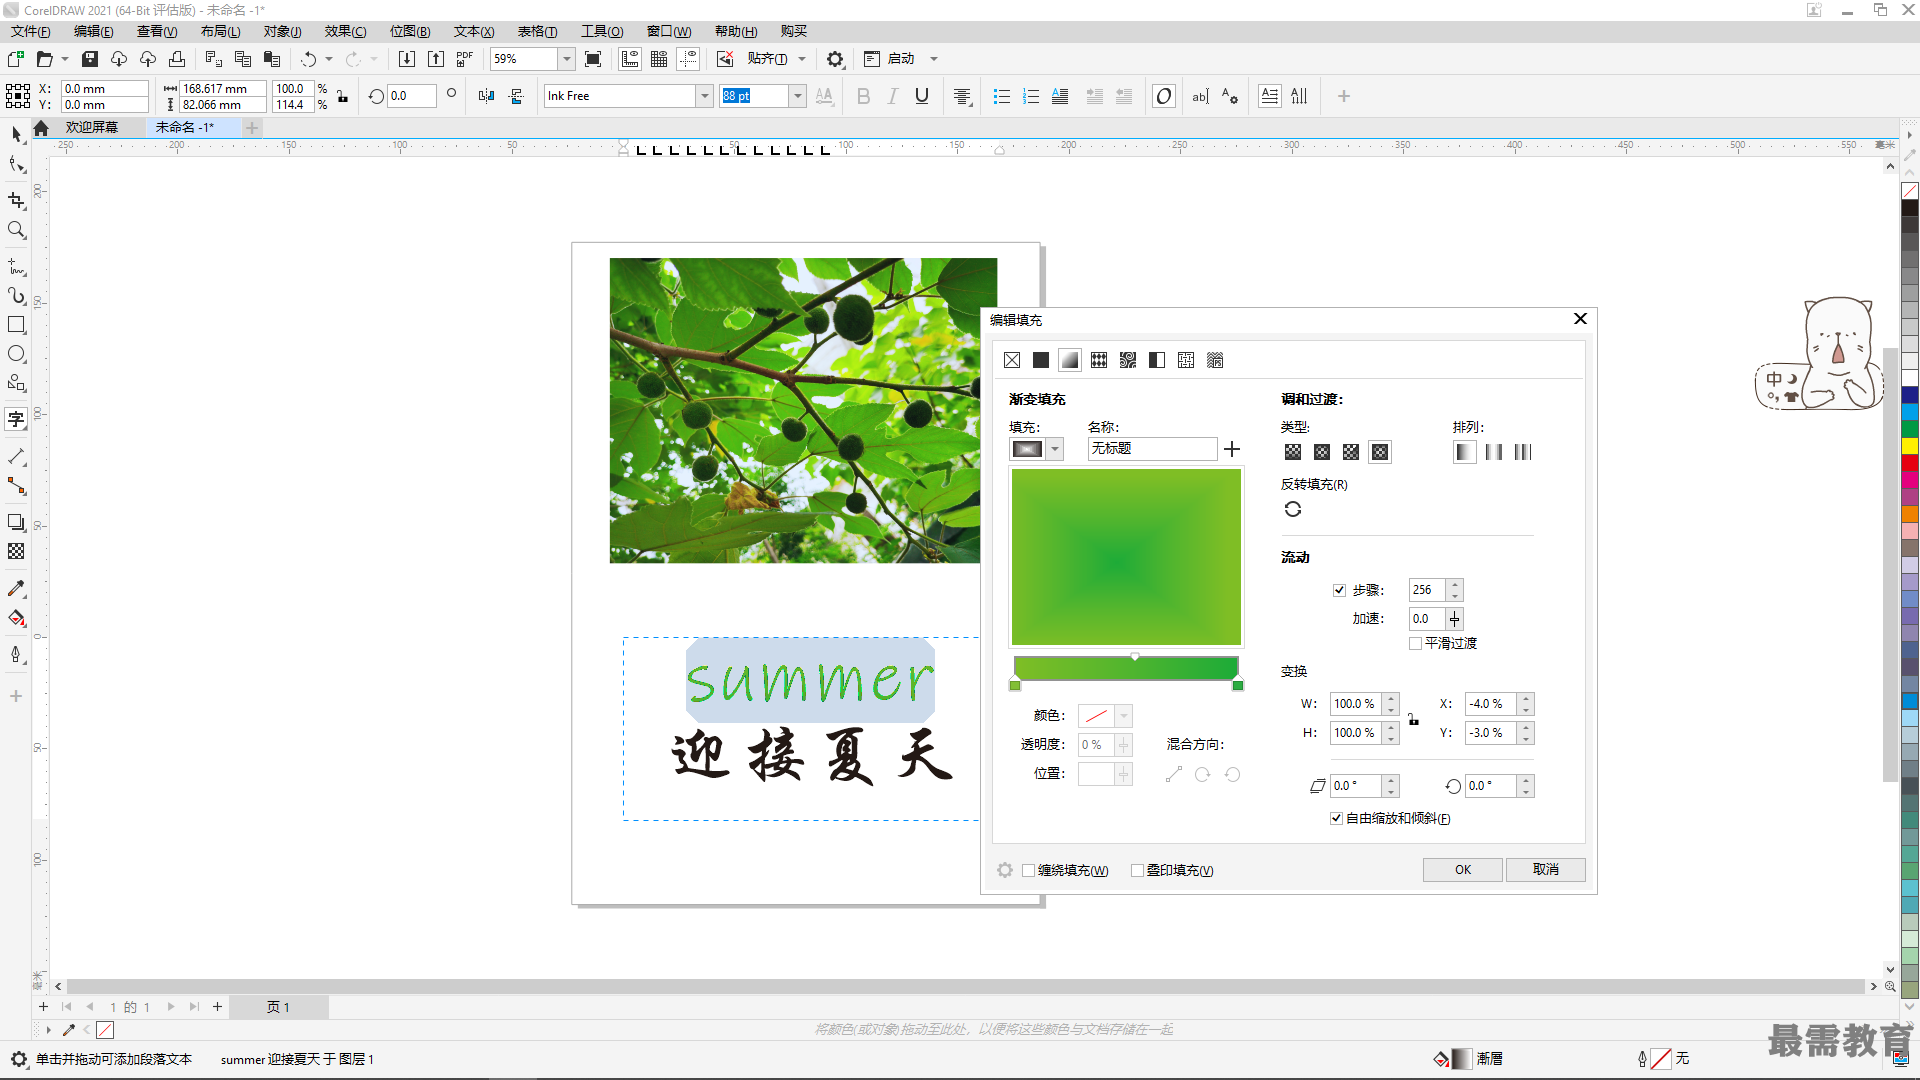Select the Interactive Fill tool

16,618
